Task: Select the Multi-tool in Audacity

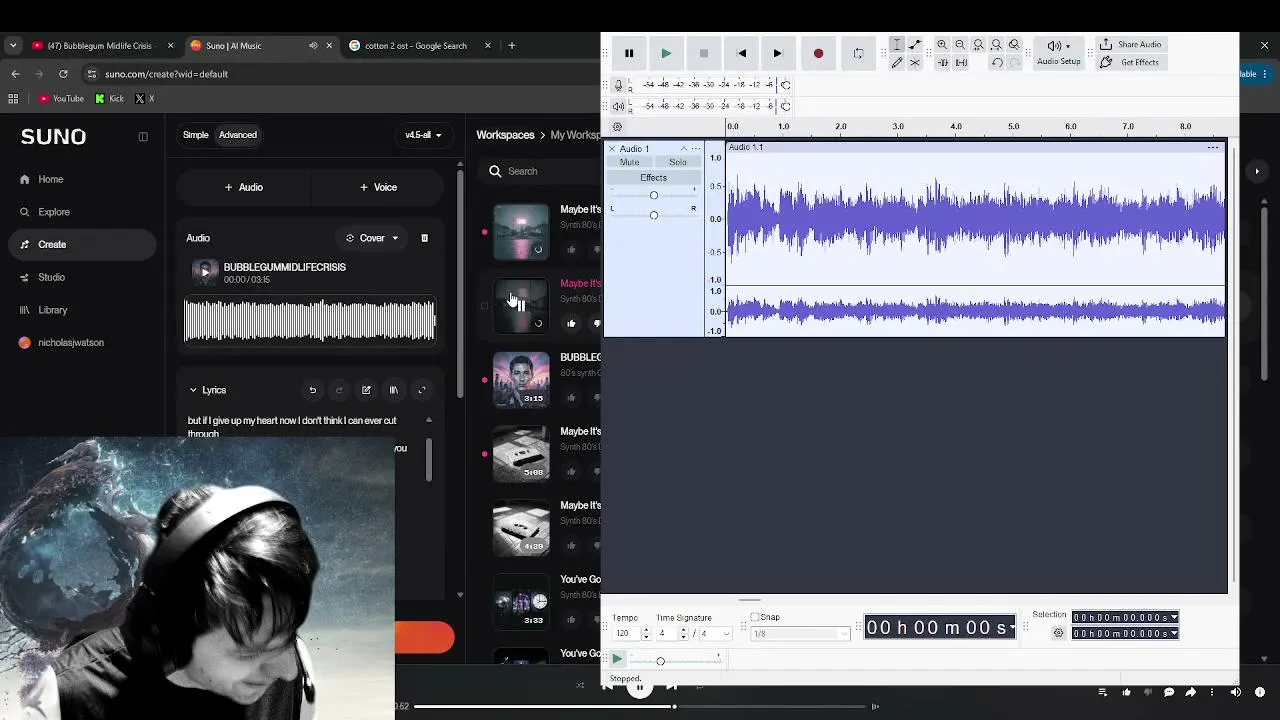Action: click(x=915, y=63)
